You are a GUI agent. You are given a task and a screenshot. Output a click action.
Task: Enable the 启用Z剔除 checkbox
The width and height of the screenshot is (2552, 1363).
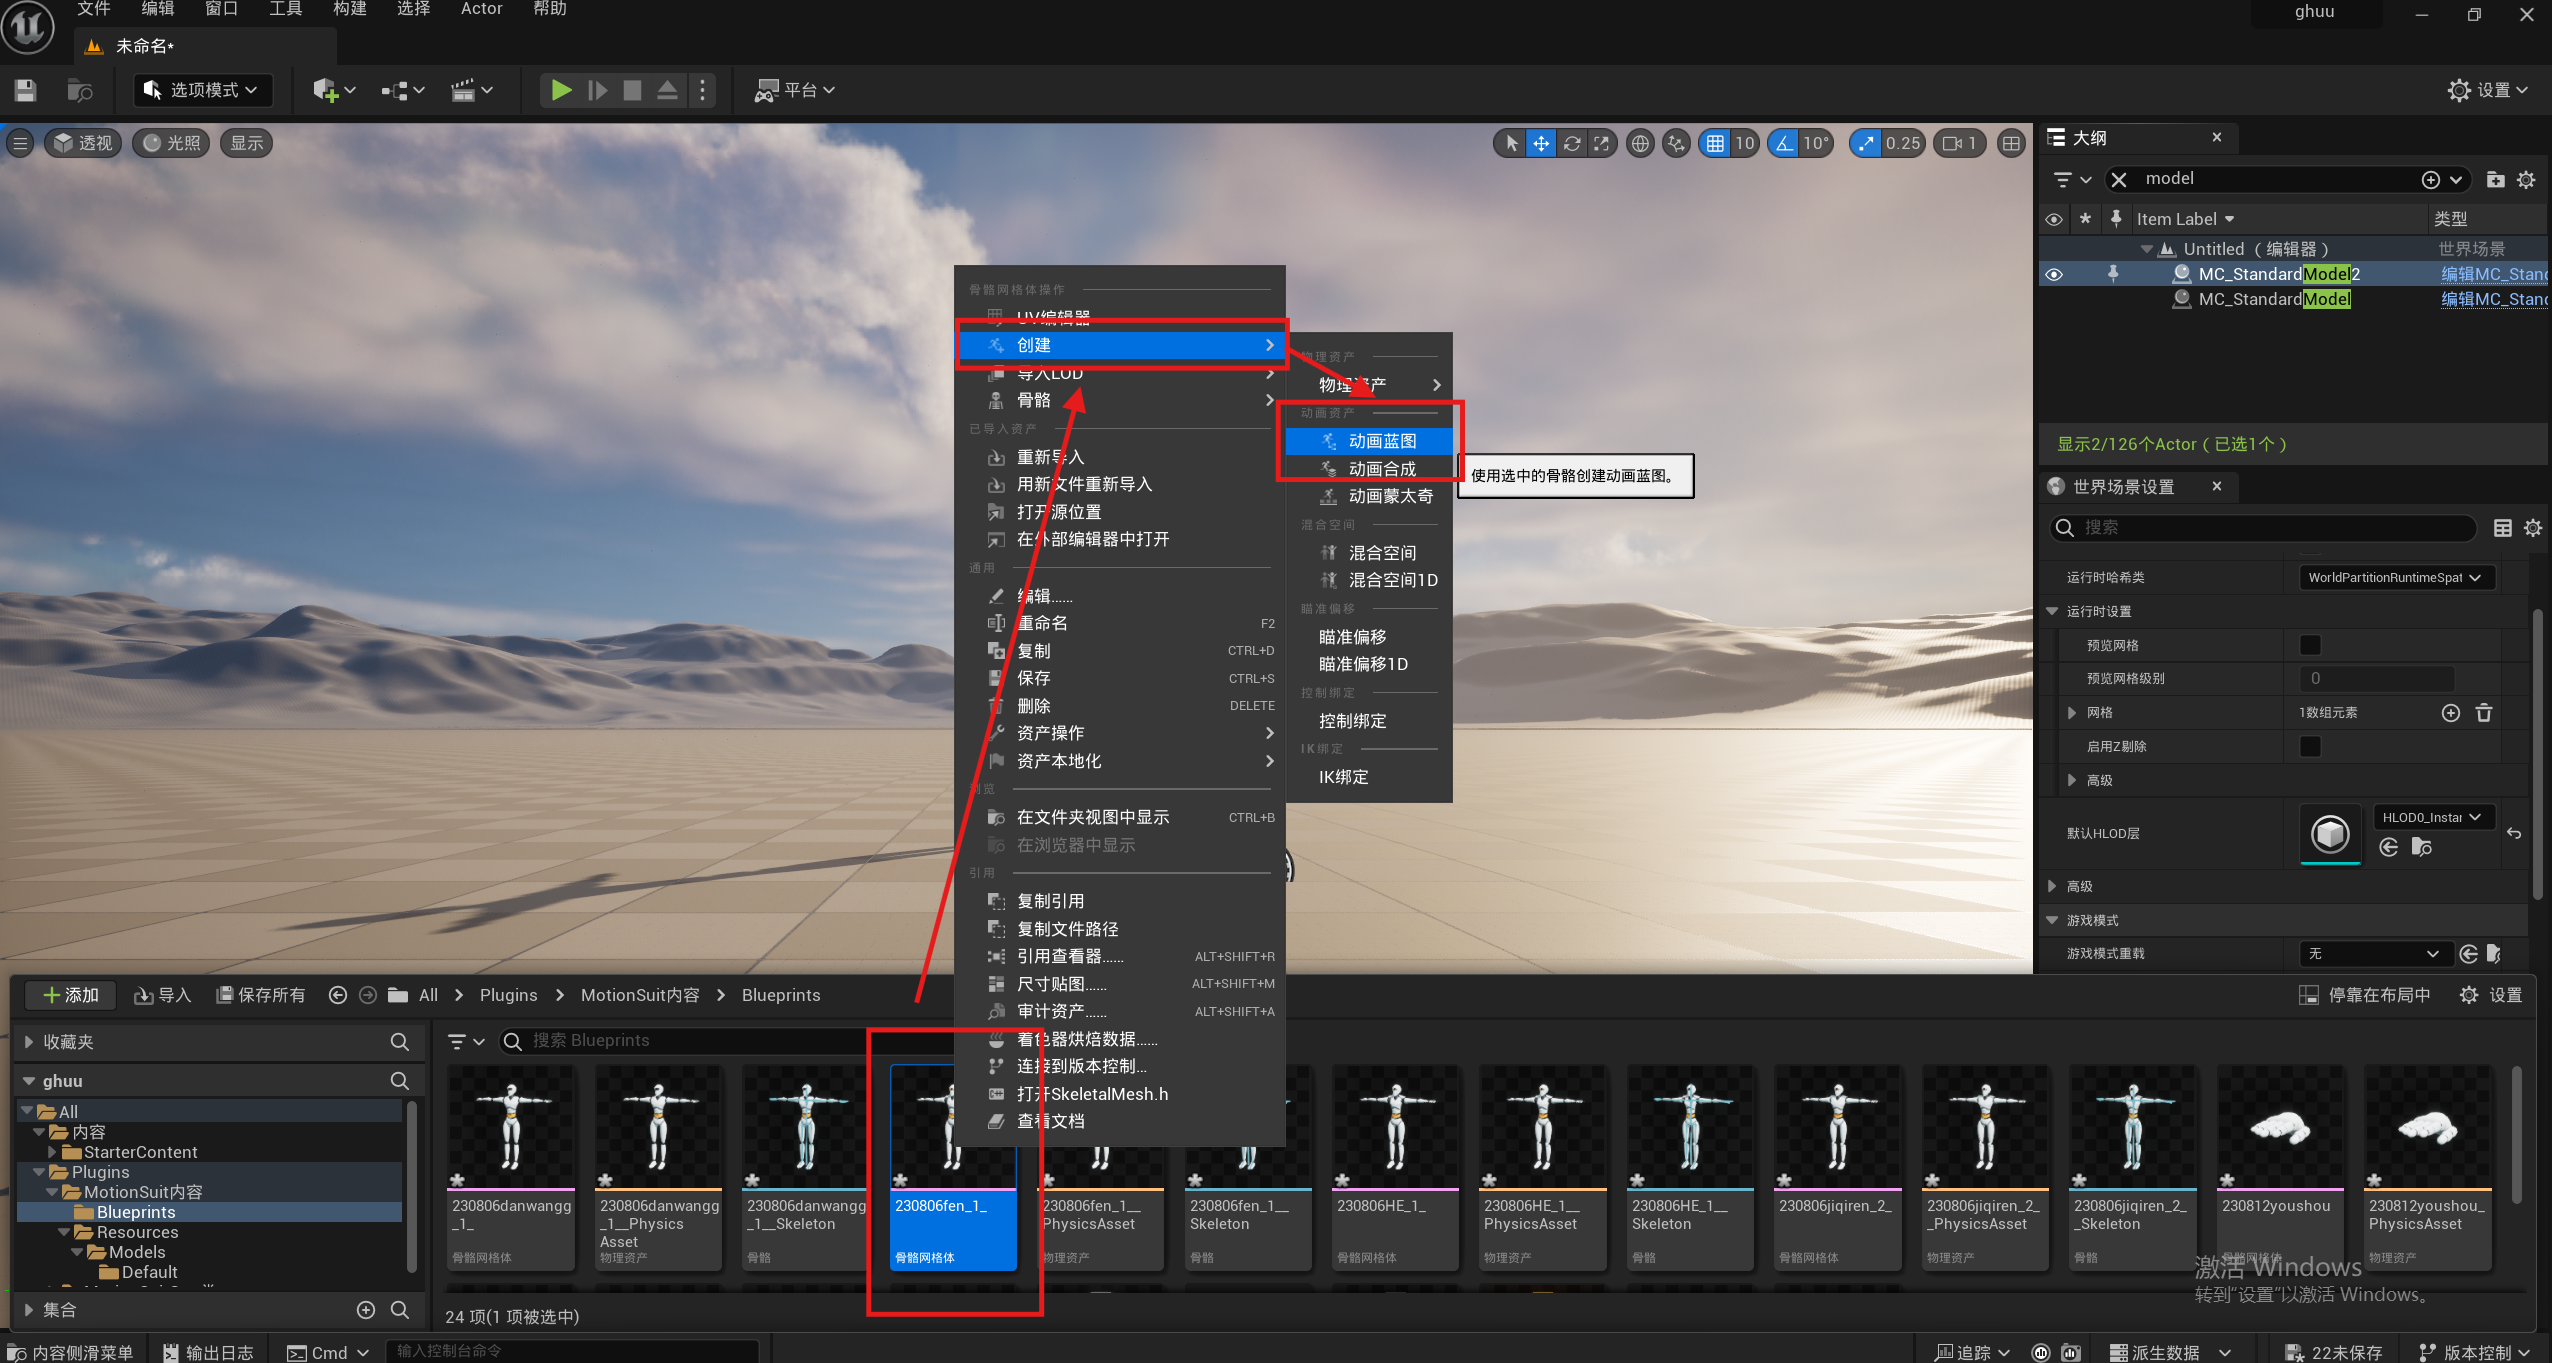pos(2309,746)
